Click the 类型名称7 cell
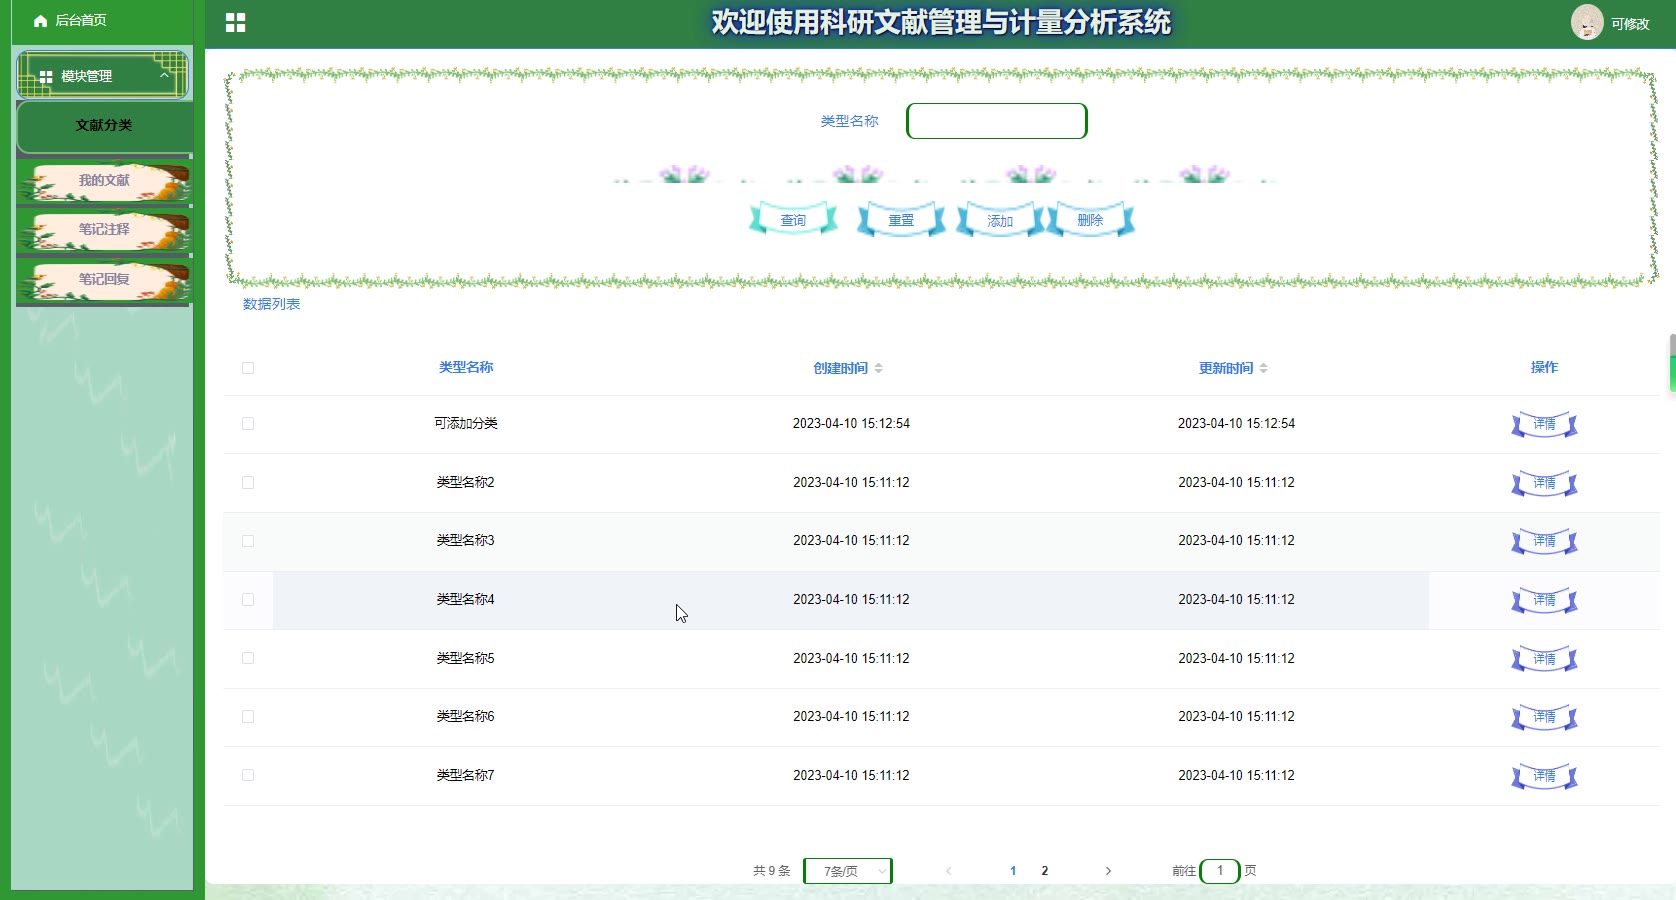 click(x=466, y=775)
